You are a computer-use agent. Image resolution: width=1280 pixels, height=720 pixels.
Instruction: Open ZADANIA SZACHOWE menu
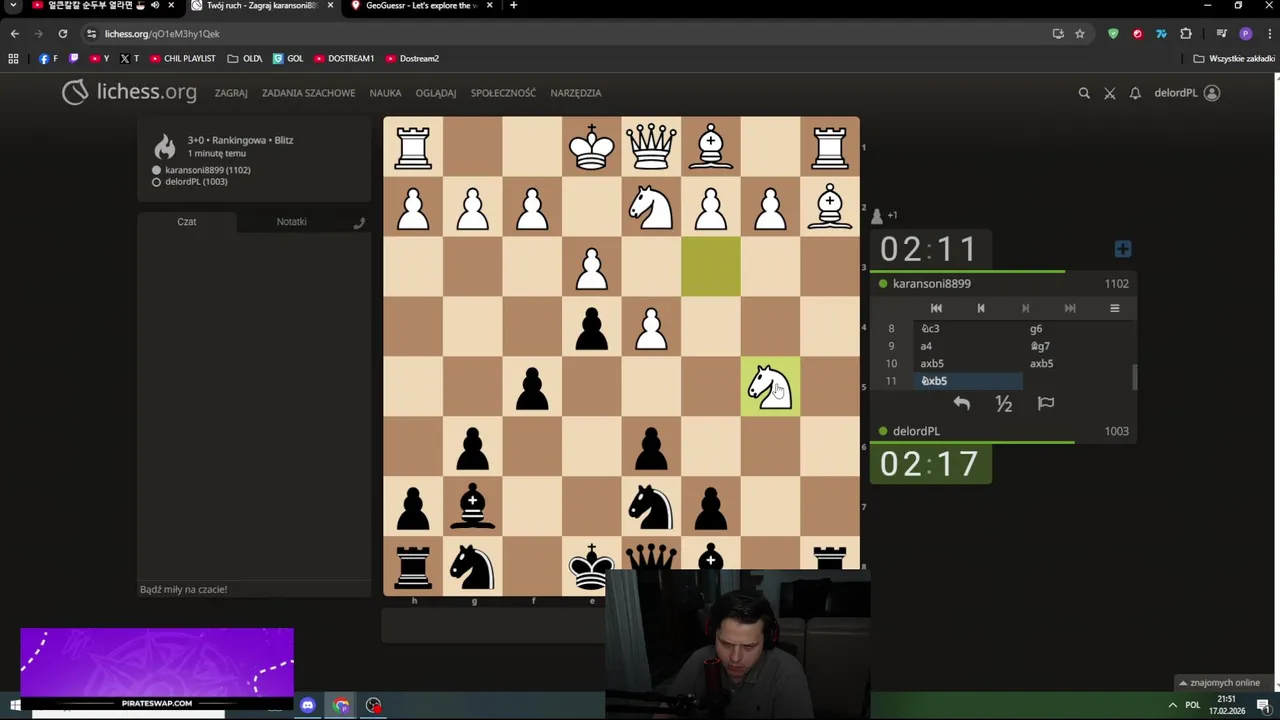pos(308,93)
